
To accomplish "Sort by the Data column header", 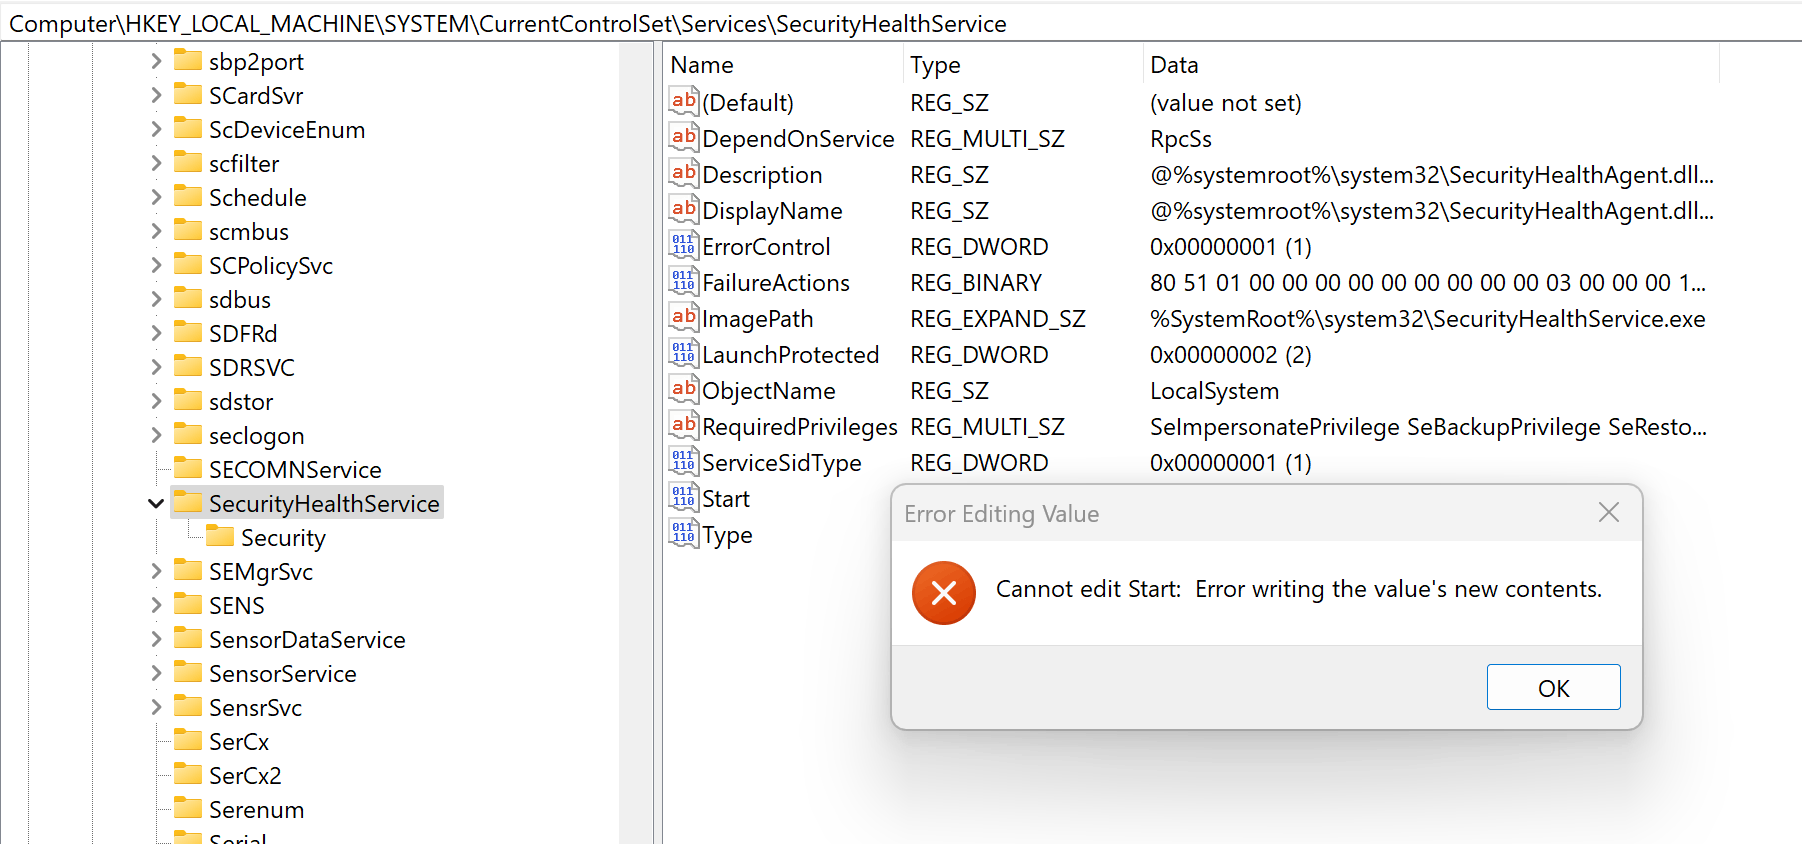I will point(1431,65).
